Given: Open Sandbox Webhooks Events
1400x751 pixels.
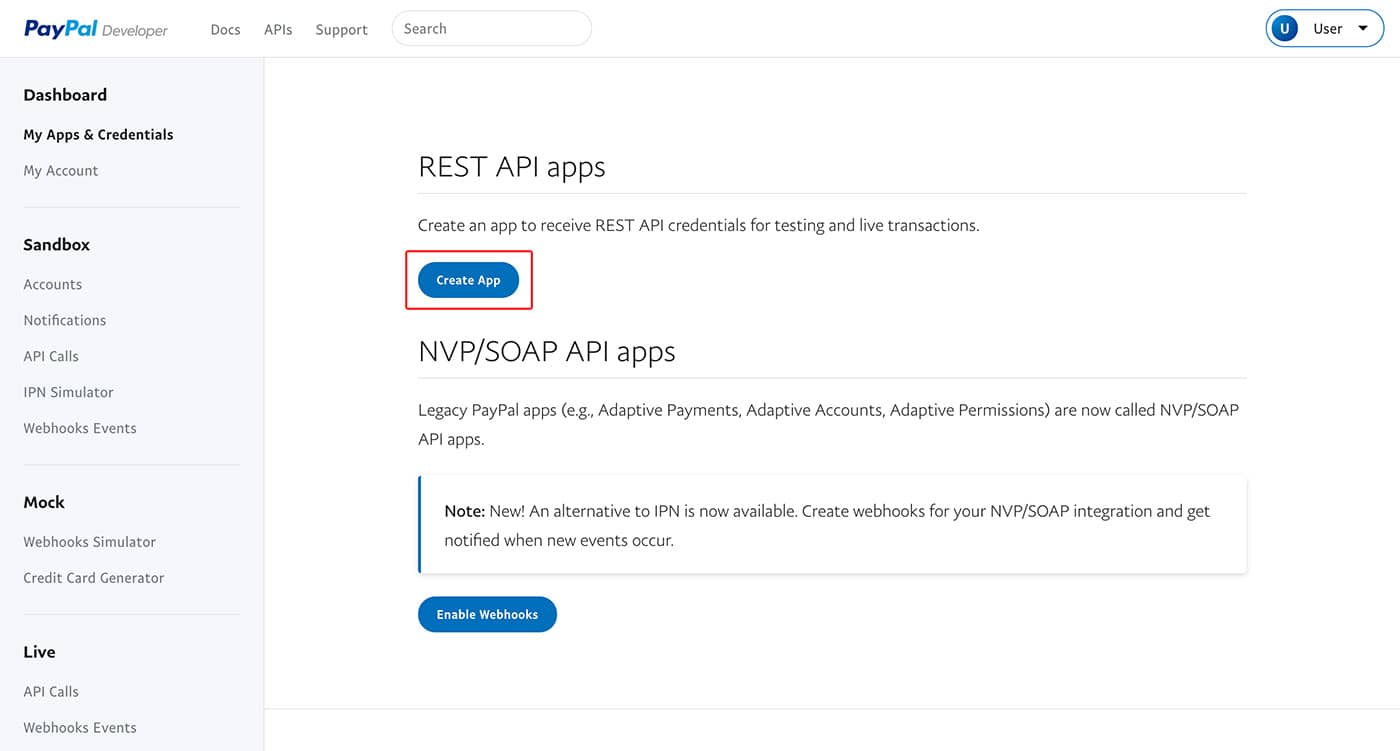Looking at the screenshot, I should click(80, 428).
